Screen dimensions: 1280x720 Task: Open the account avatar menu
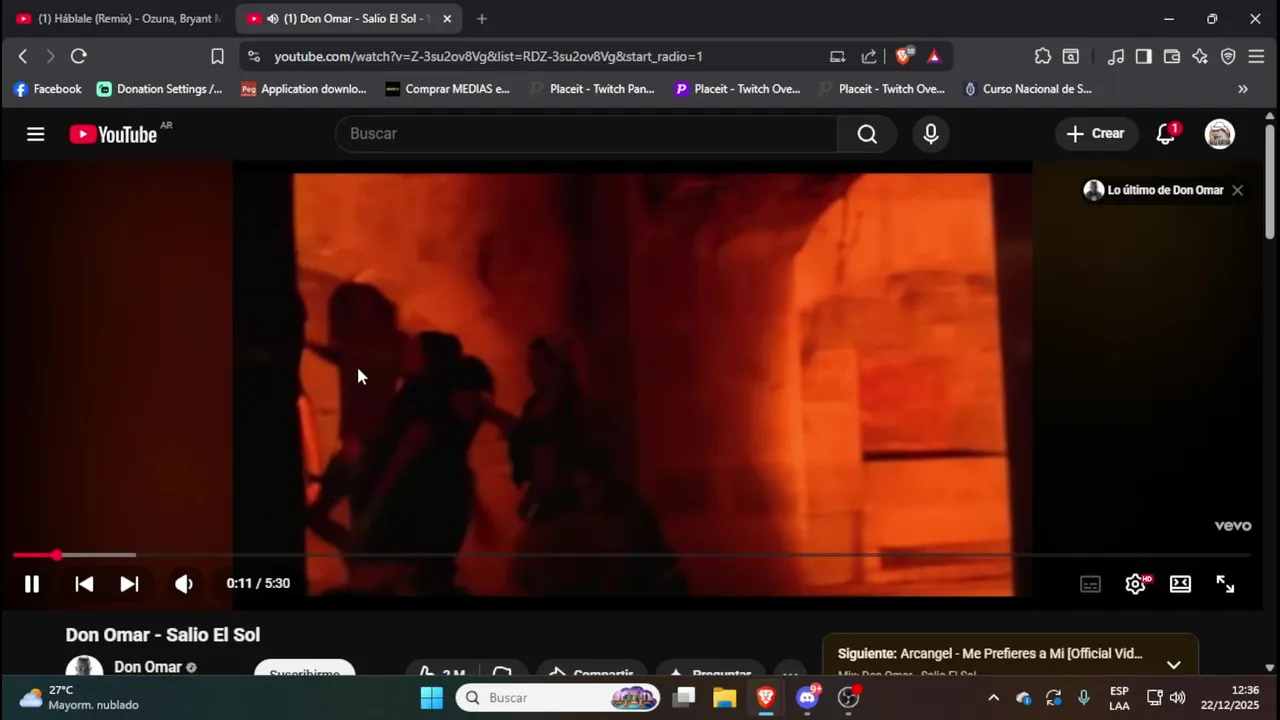click(x=1219, y=134)
